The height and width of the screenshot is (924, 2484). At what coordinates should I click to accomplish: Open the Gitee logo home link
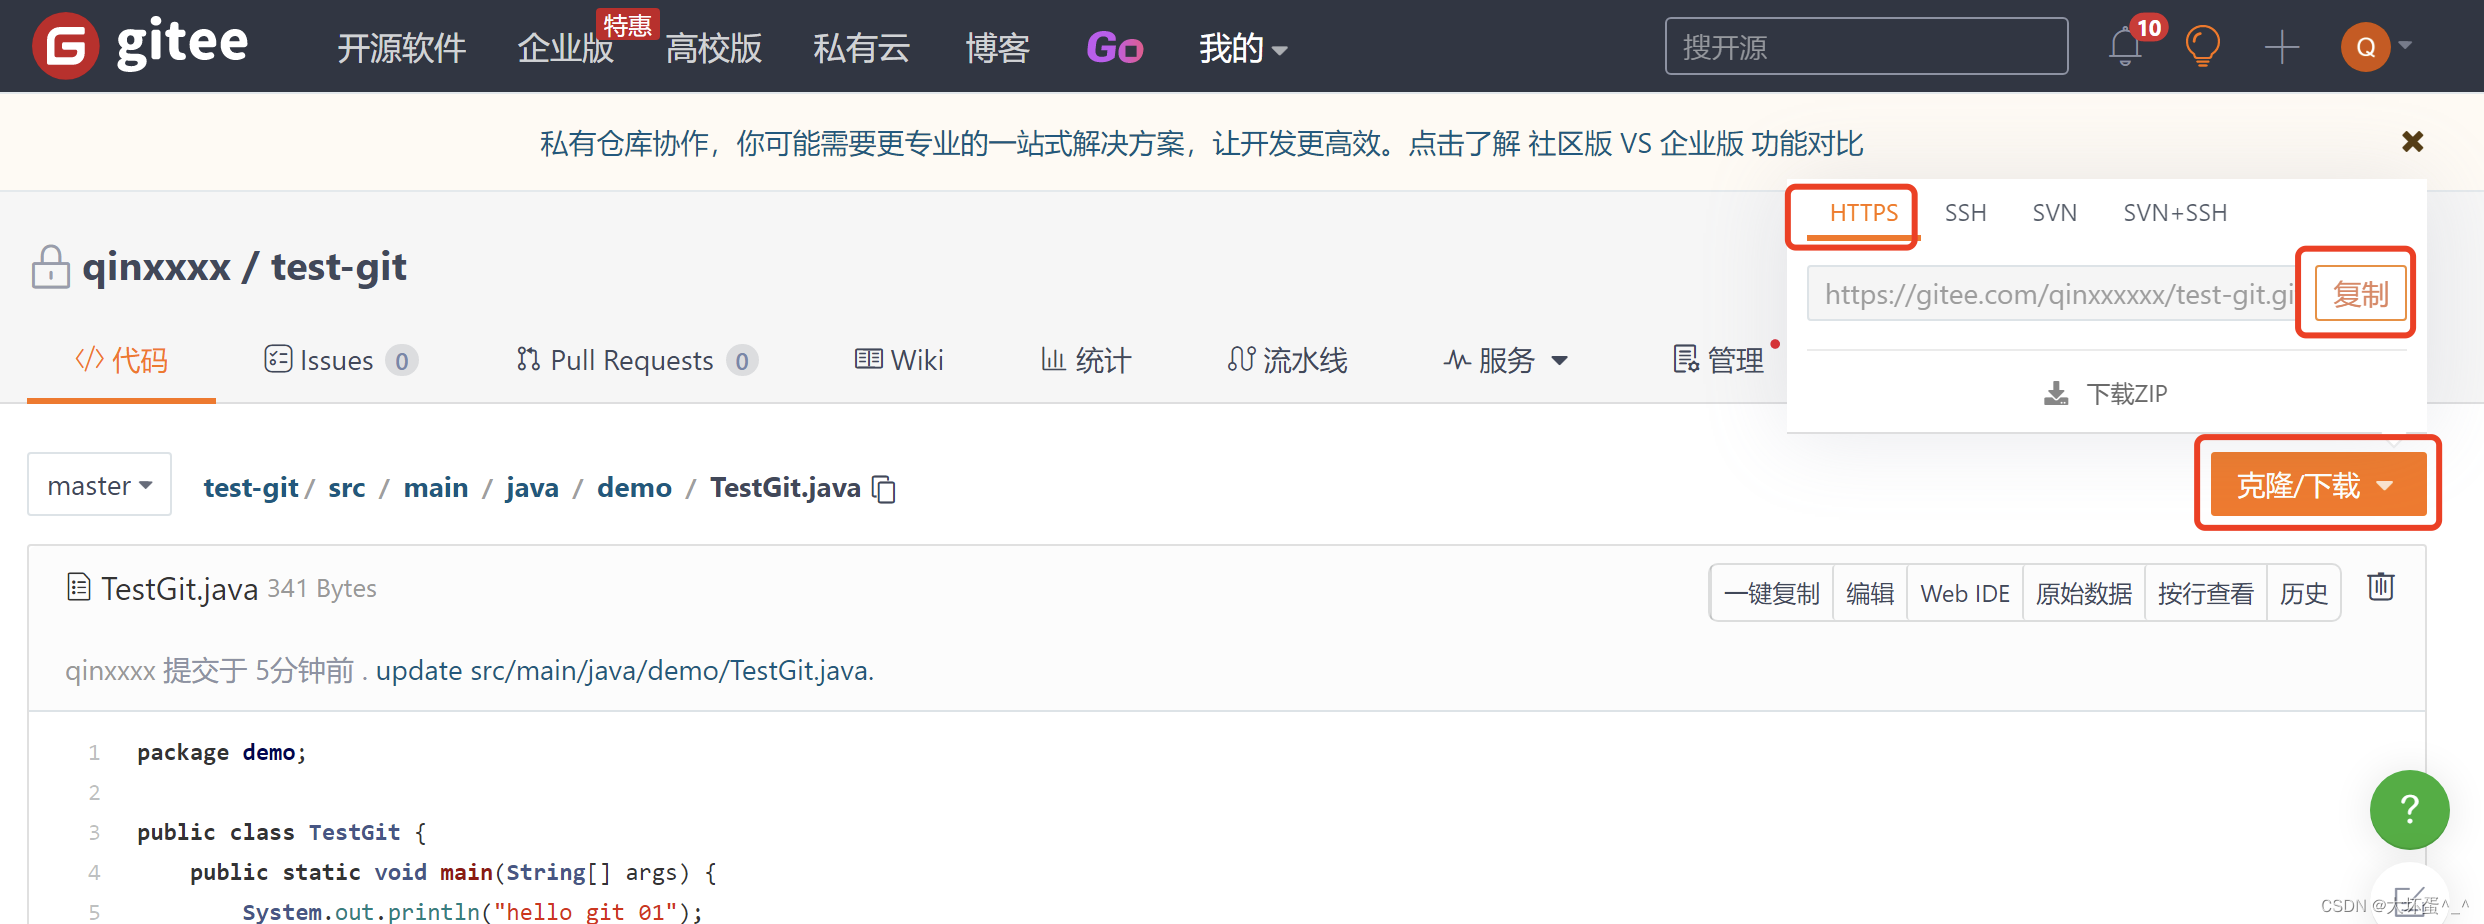141,45
